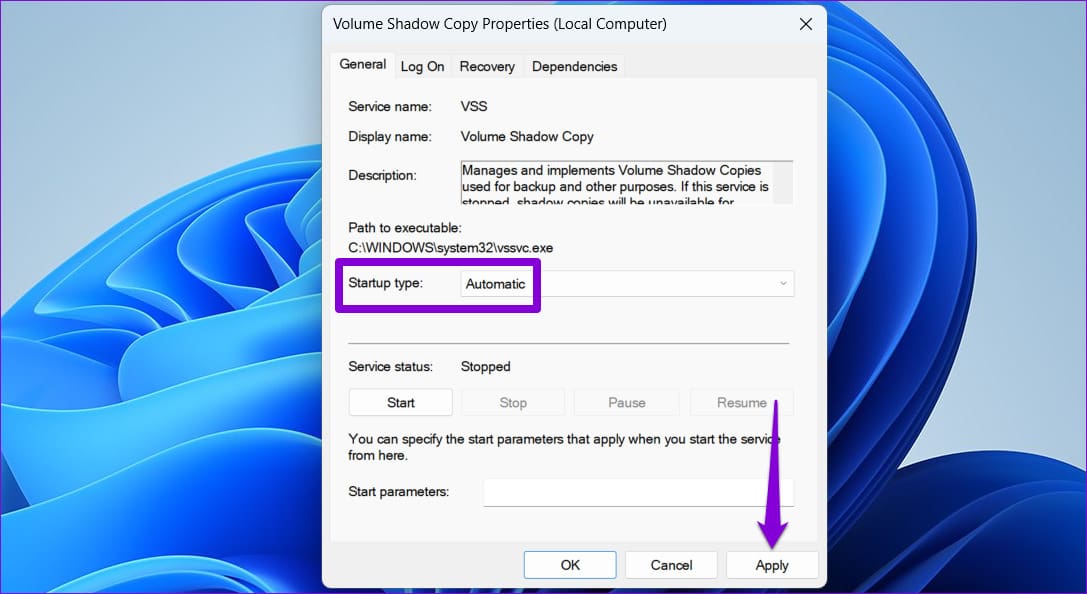Click the VSS service name value
The width and height of the screenshot is (1087, 594).
[x=474, y=106]
